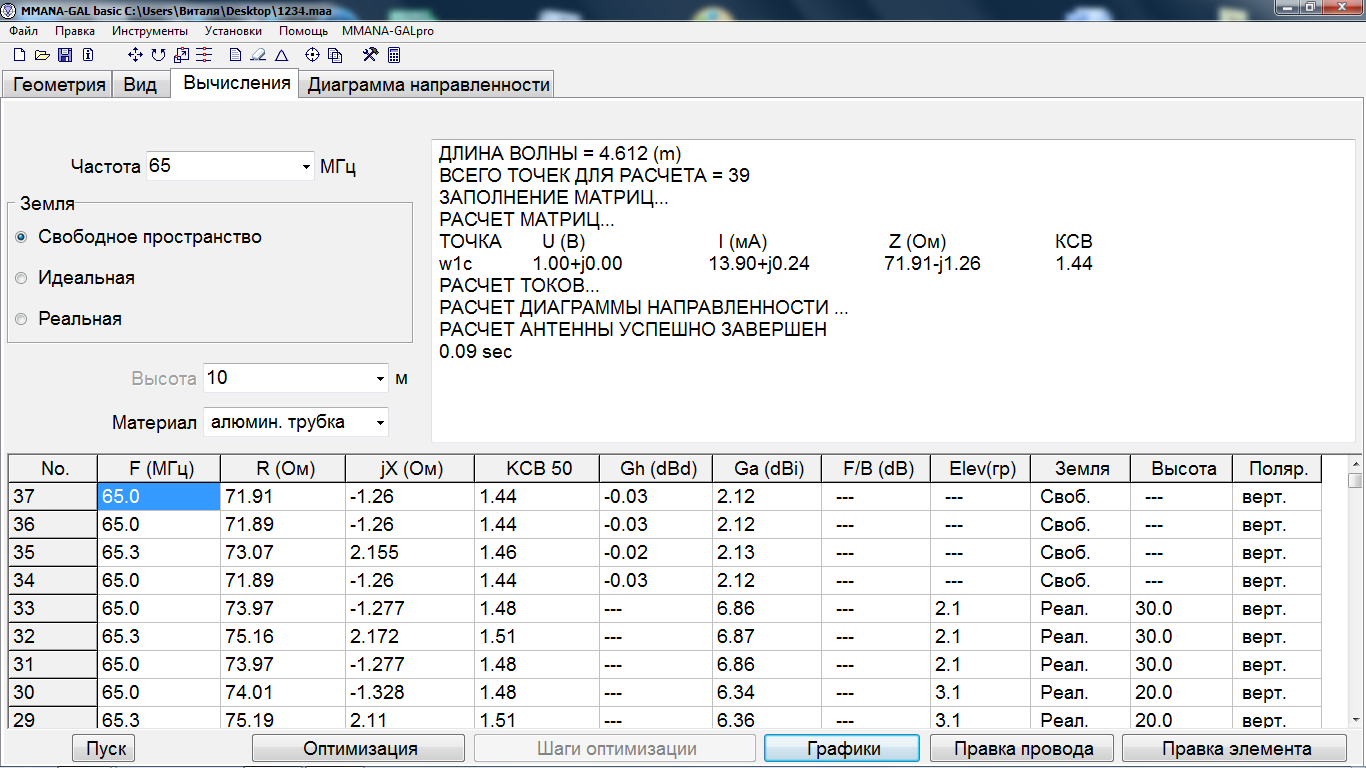Open the Инструменты menu
This screenshot has height=768, width=1366.
[x=150, y=31]
